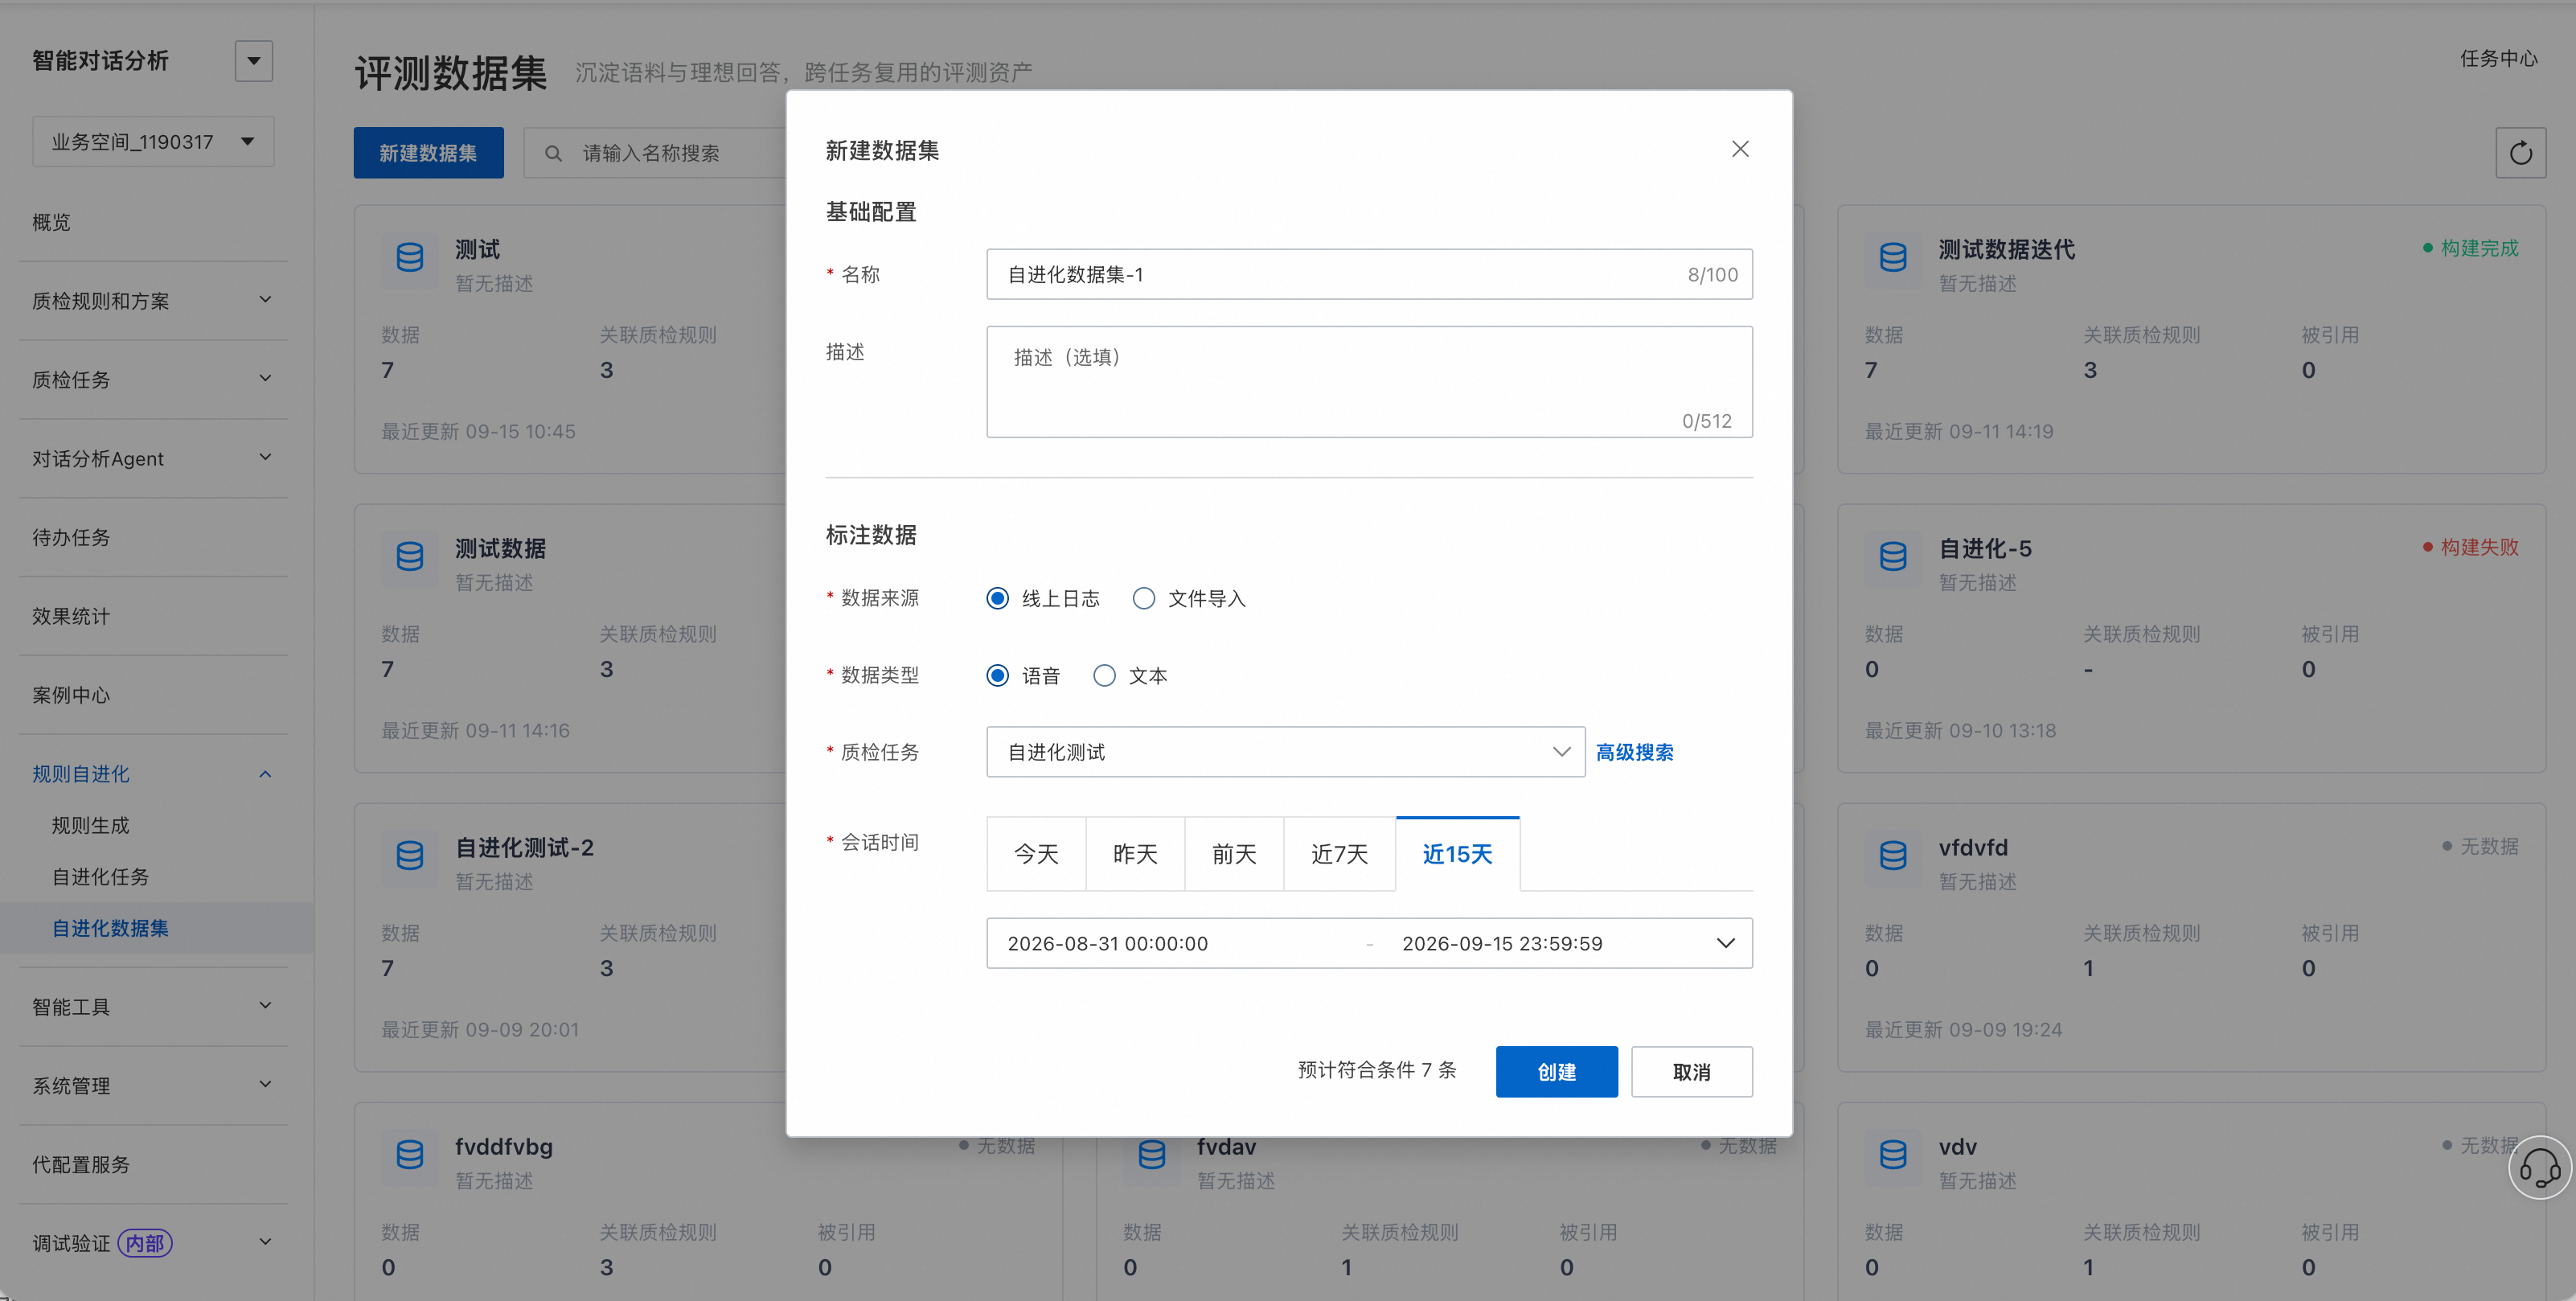Click the database icon of vdv card

coord(1893,1155)
